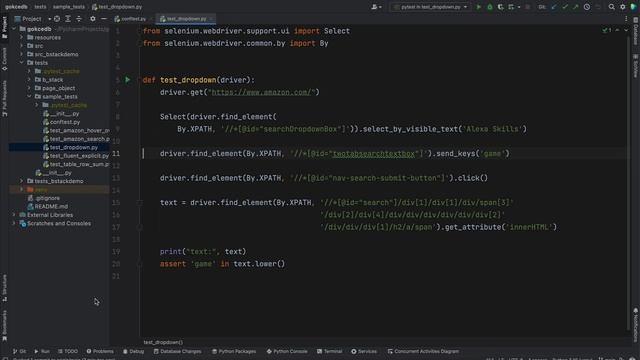Click gokcedb breadcrumb in navigation bar

[x=16, y=7]
